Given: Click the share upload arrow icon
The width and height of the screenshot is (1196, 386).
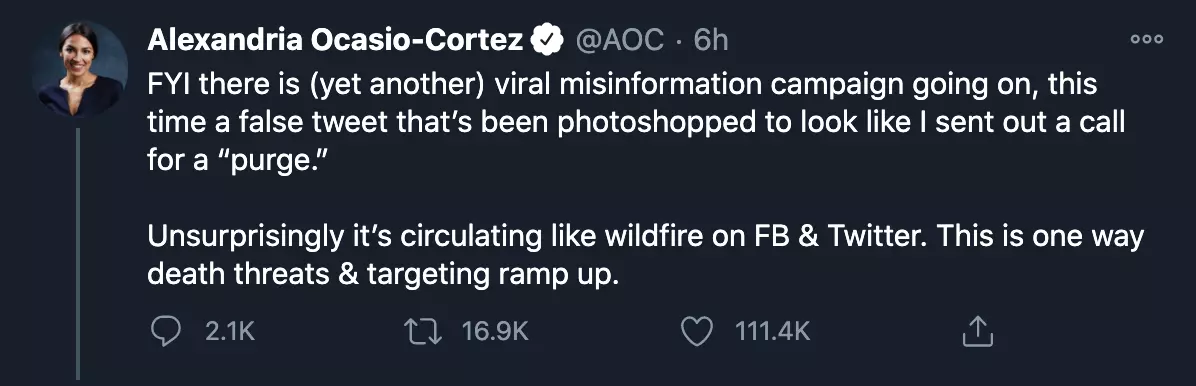Looking at the screenshot, I should [x=977, y=331].
